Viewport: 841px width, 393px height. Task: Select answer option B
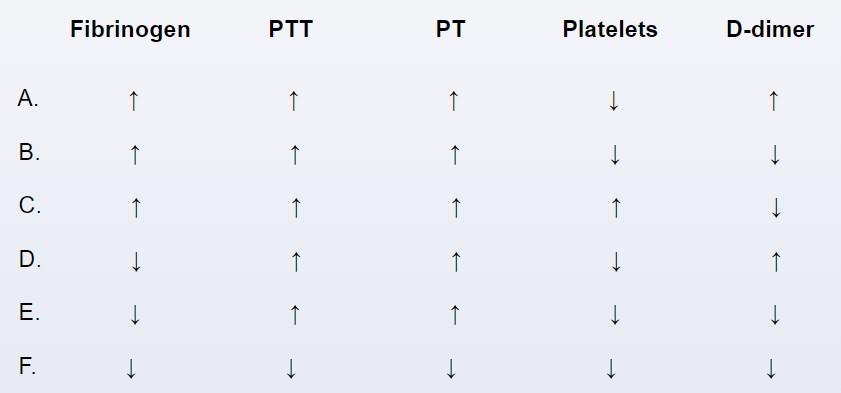pos(29,152)
